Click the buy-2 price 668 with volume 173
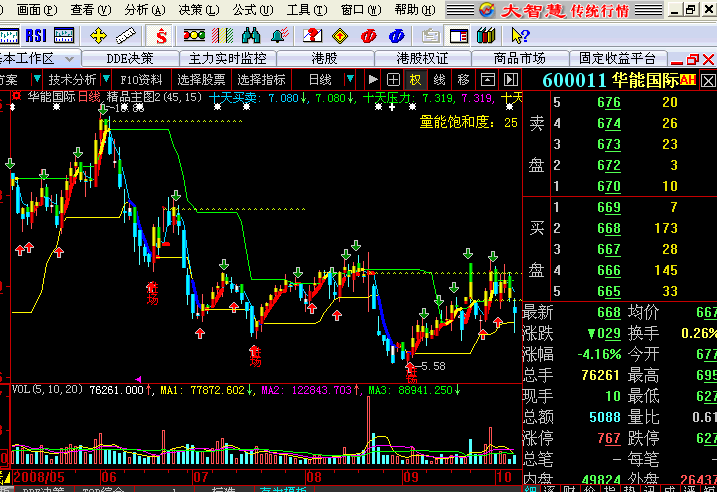717x492 pixels. [609, 228]
